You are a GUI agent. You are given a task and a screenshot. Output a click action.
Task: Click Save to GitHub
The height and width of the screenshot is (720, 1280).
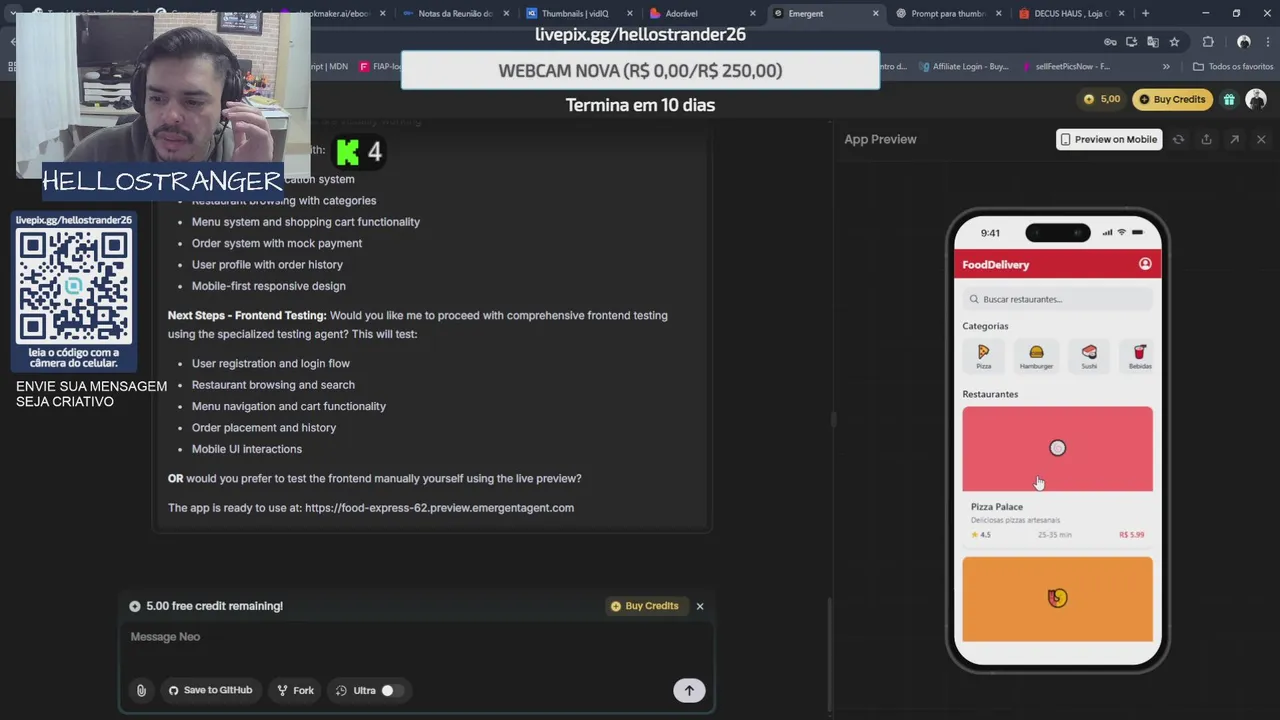click(210, 690)
